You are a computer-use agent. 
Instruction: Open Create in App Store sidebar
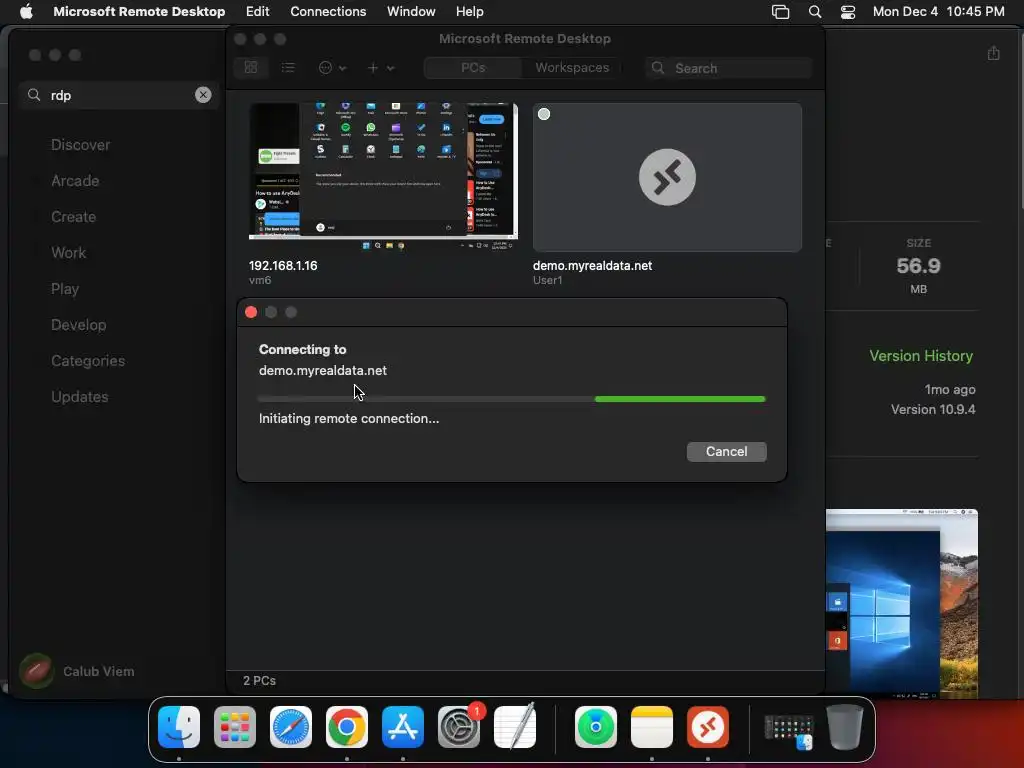point(73,217)
